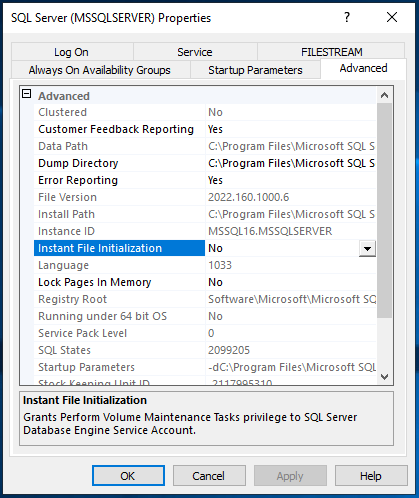Image resolution: width=419 pixels, height=498 pixels.
Task: Switch to the Log On tab
Action: coord(72,52)
